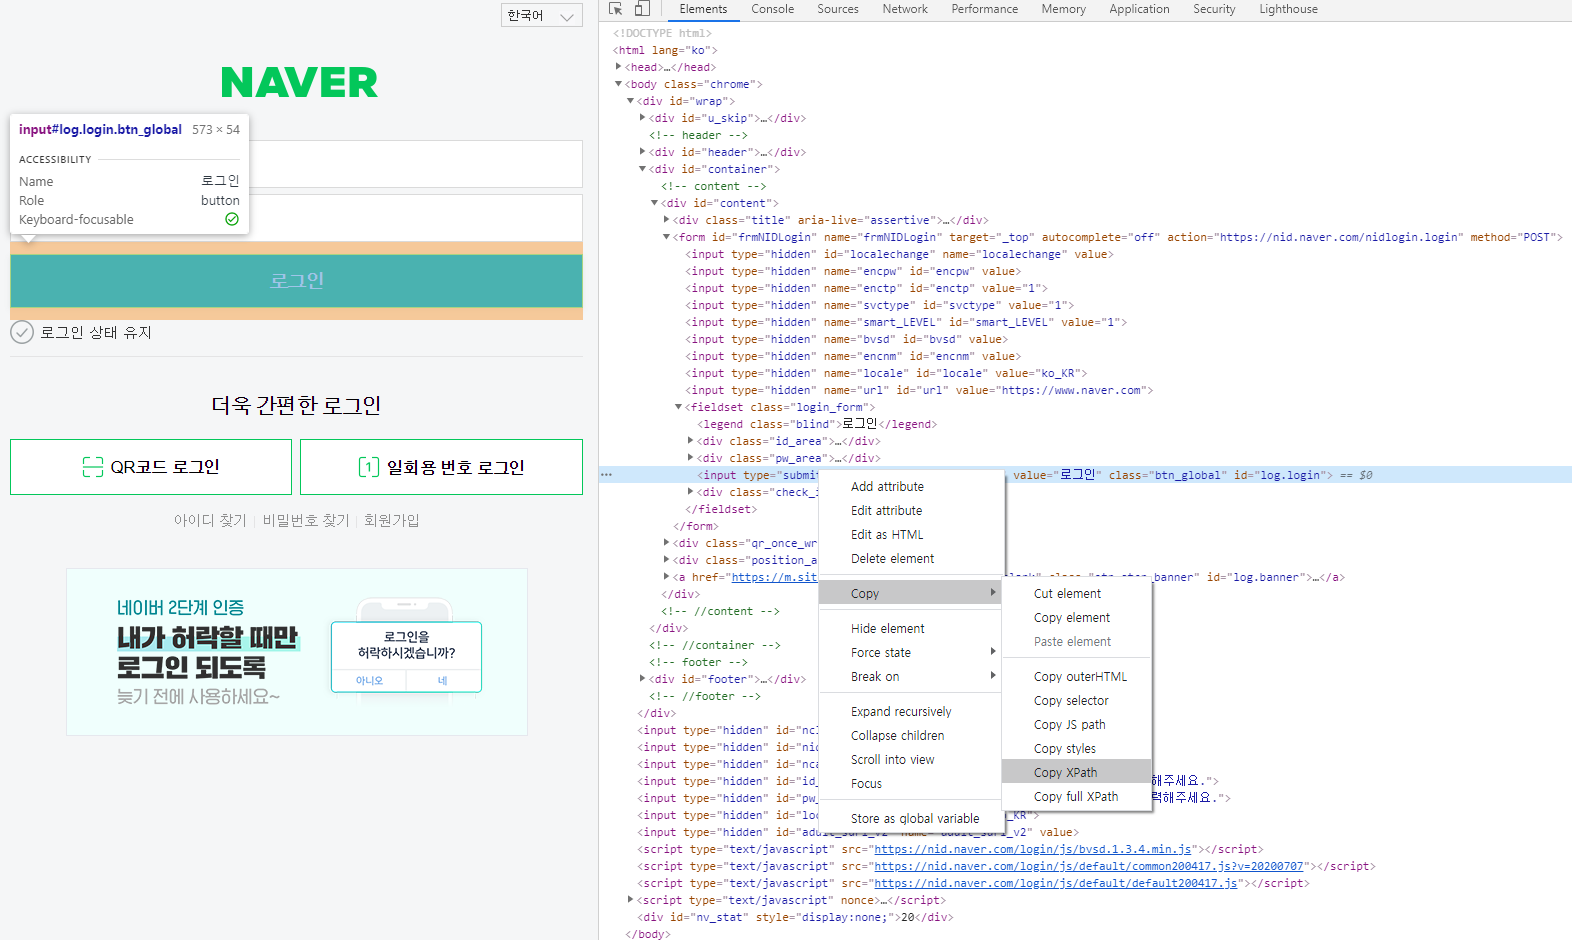Image resolution: width=1572 pixels, height=940 pixels.
Task: Toggle the device toolbar icon
Action: (x=642, y=9)
